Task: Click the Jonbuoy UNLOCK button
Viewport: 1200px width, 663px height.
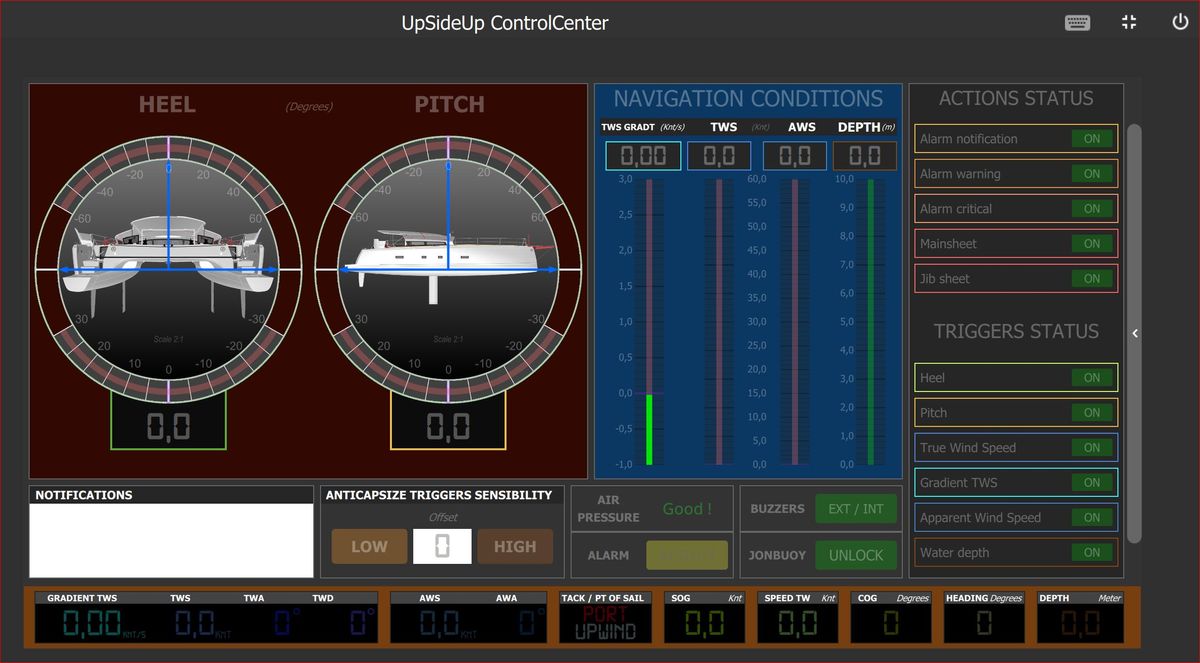Action: 855,555
